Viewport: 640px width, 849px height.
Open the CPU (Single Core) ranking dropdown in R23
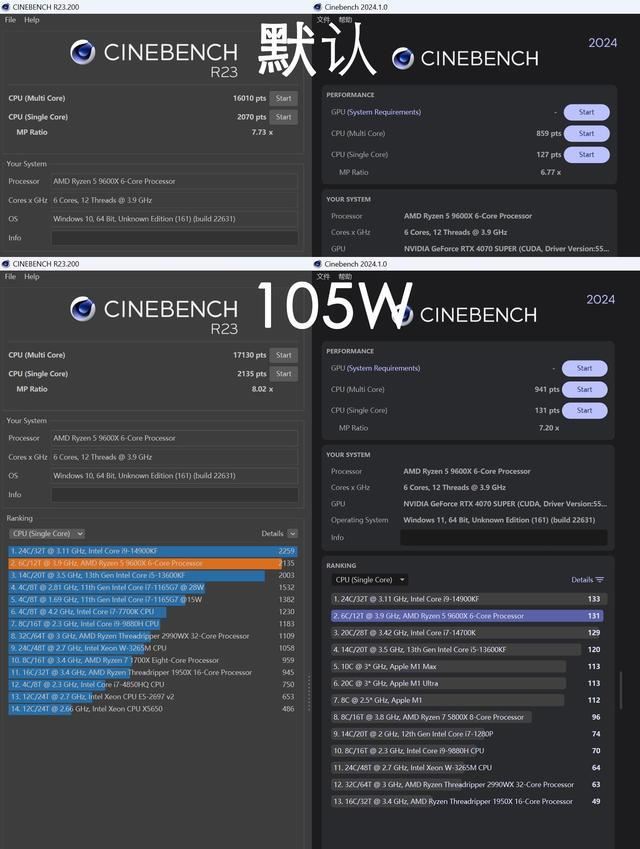(47, 533)
